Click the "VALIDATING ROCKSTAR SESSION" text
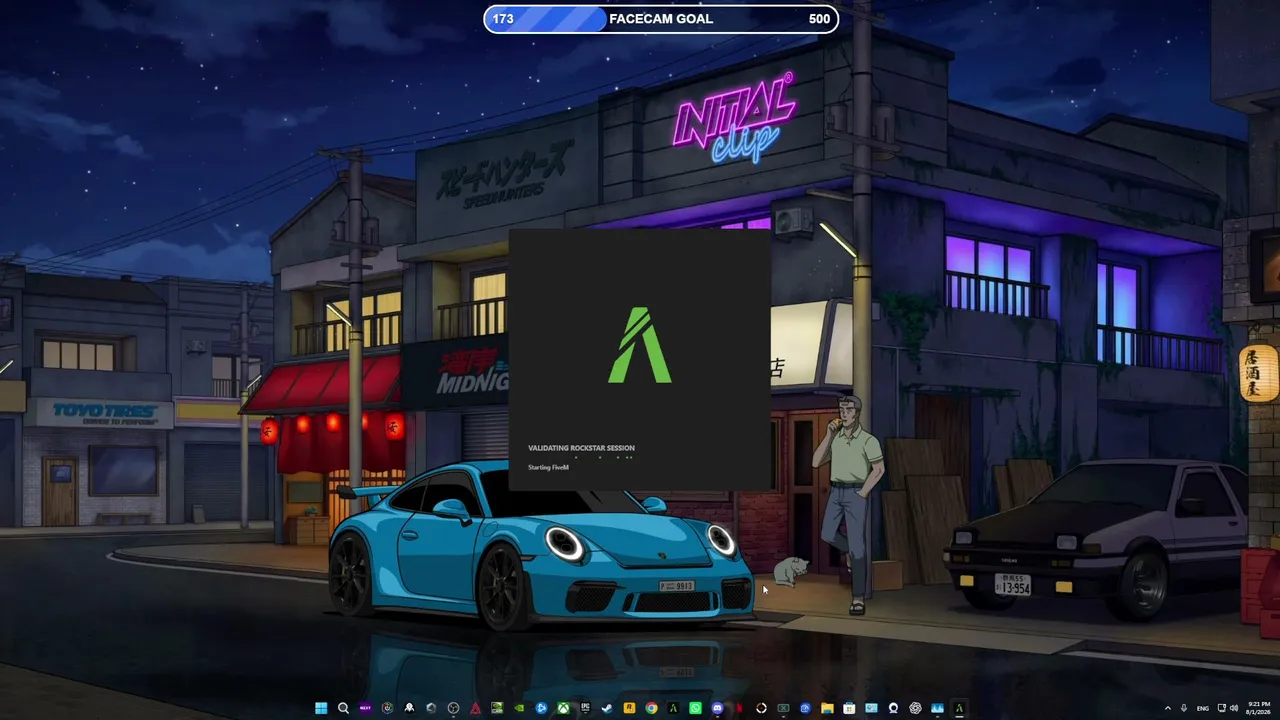Screen dimensions: 1280x720 pyautogui.click(x=581, y=448)
